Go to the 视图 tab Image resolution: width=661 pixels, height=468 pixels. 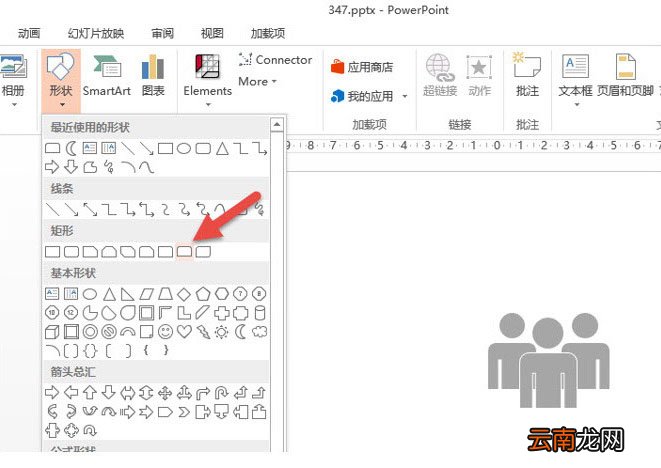tap(212, 33)
